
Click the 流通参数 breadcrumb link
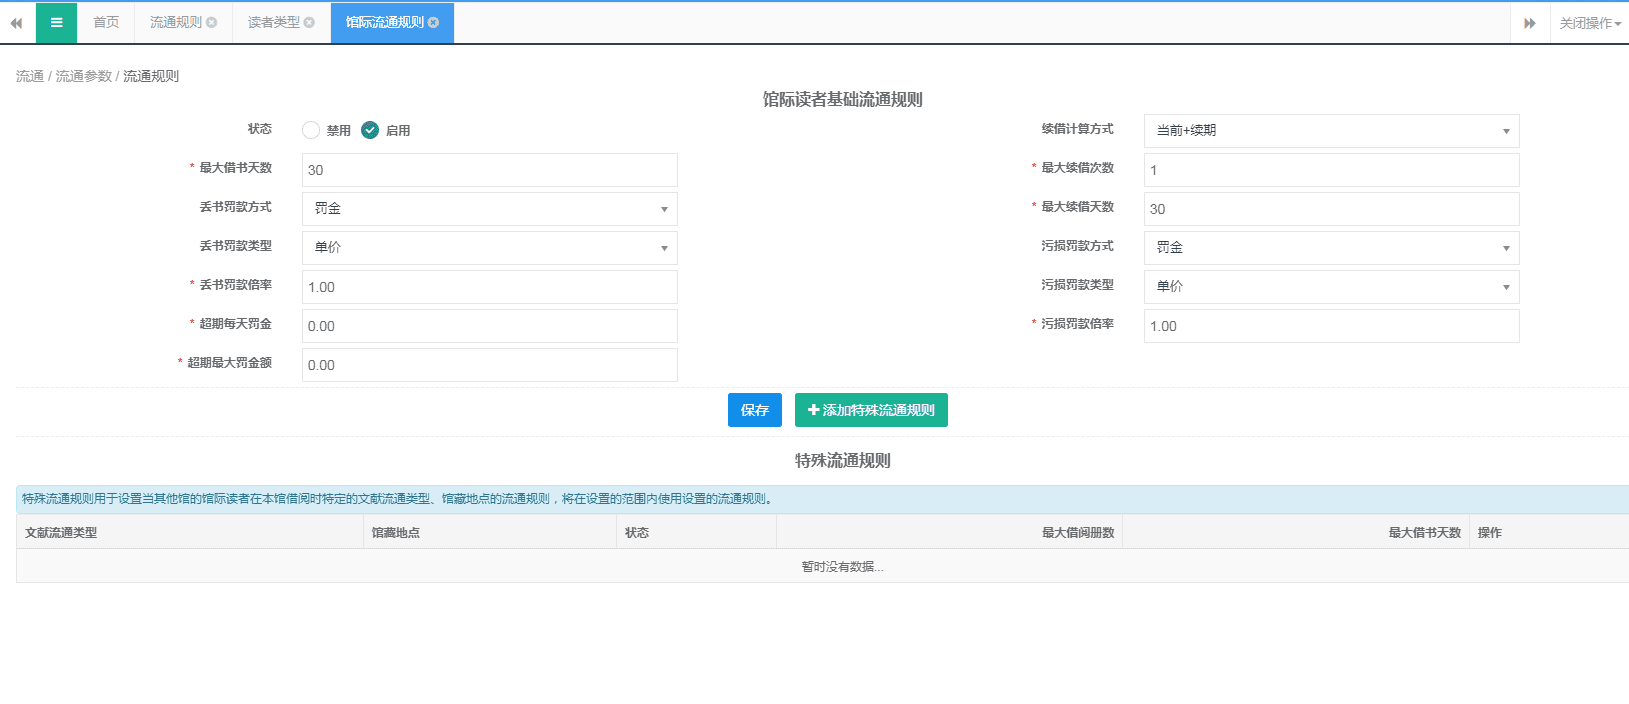tap(84, 76)
